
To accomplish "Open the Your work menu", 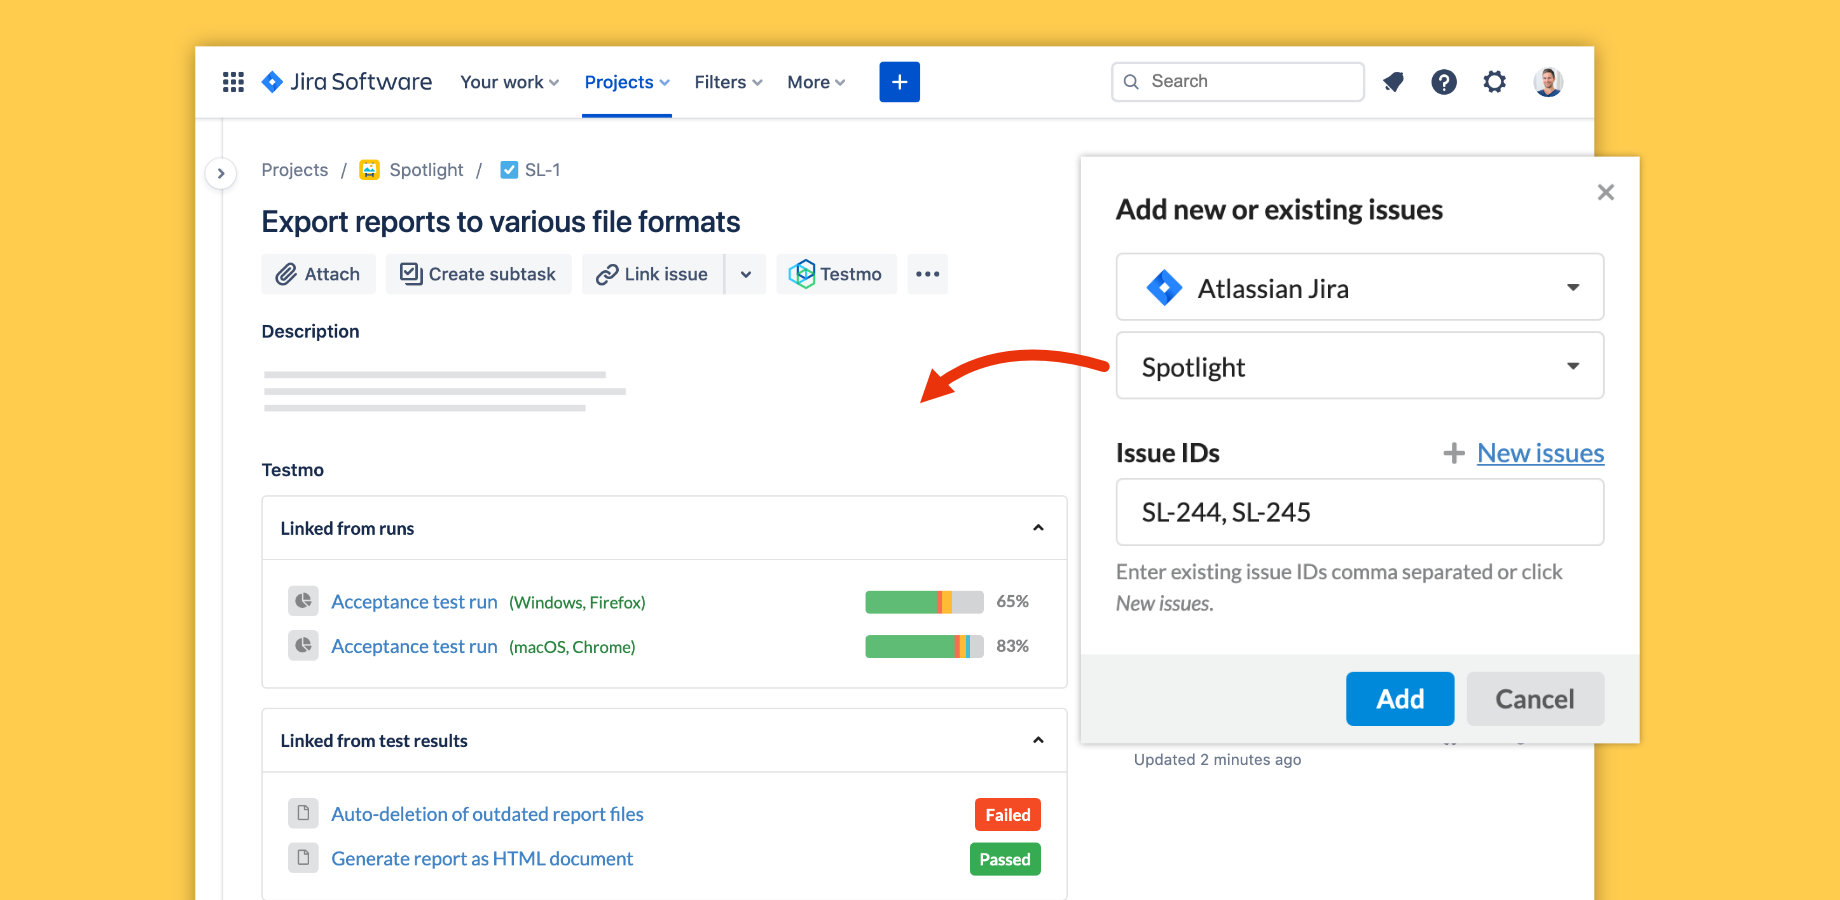I will [x=509, y=82].
